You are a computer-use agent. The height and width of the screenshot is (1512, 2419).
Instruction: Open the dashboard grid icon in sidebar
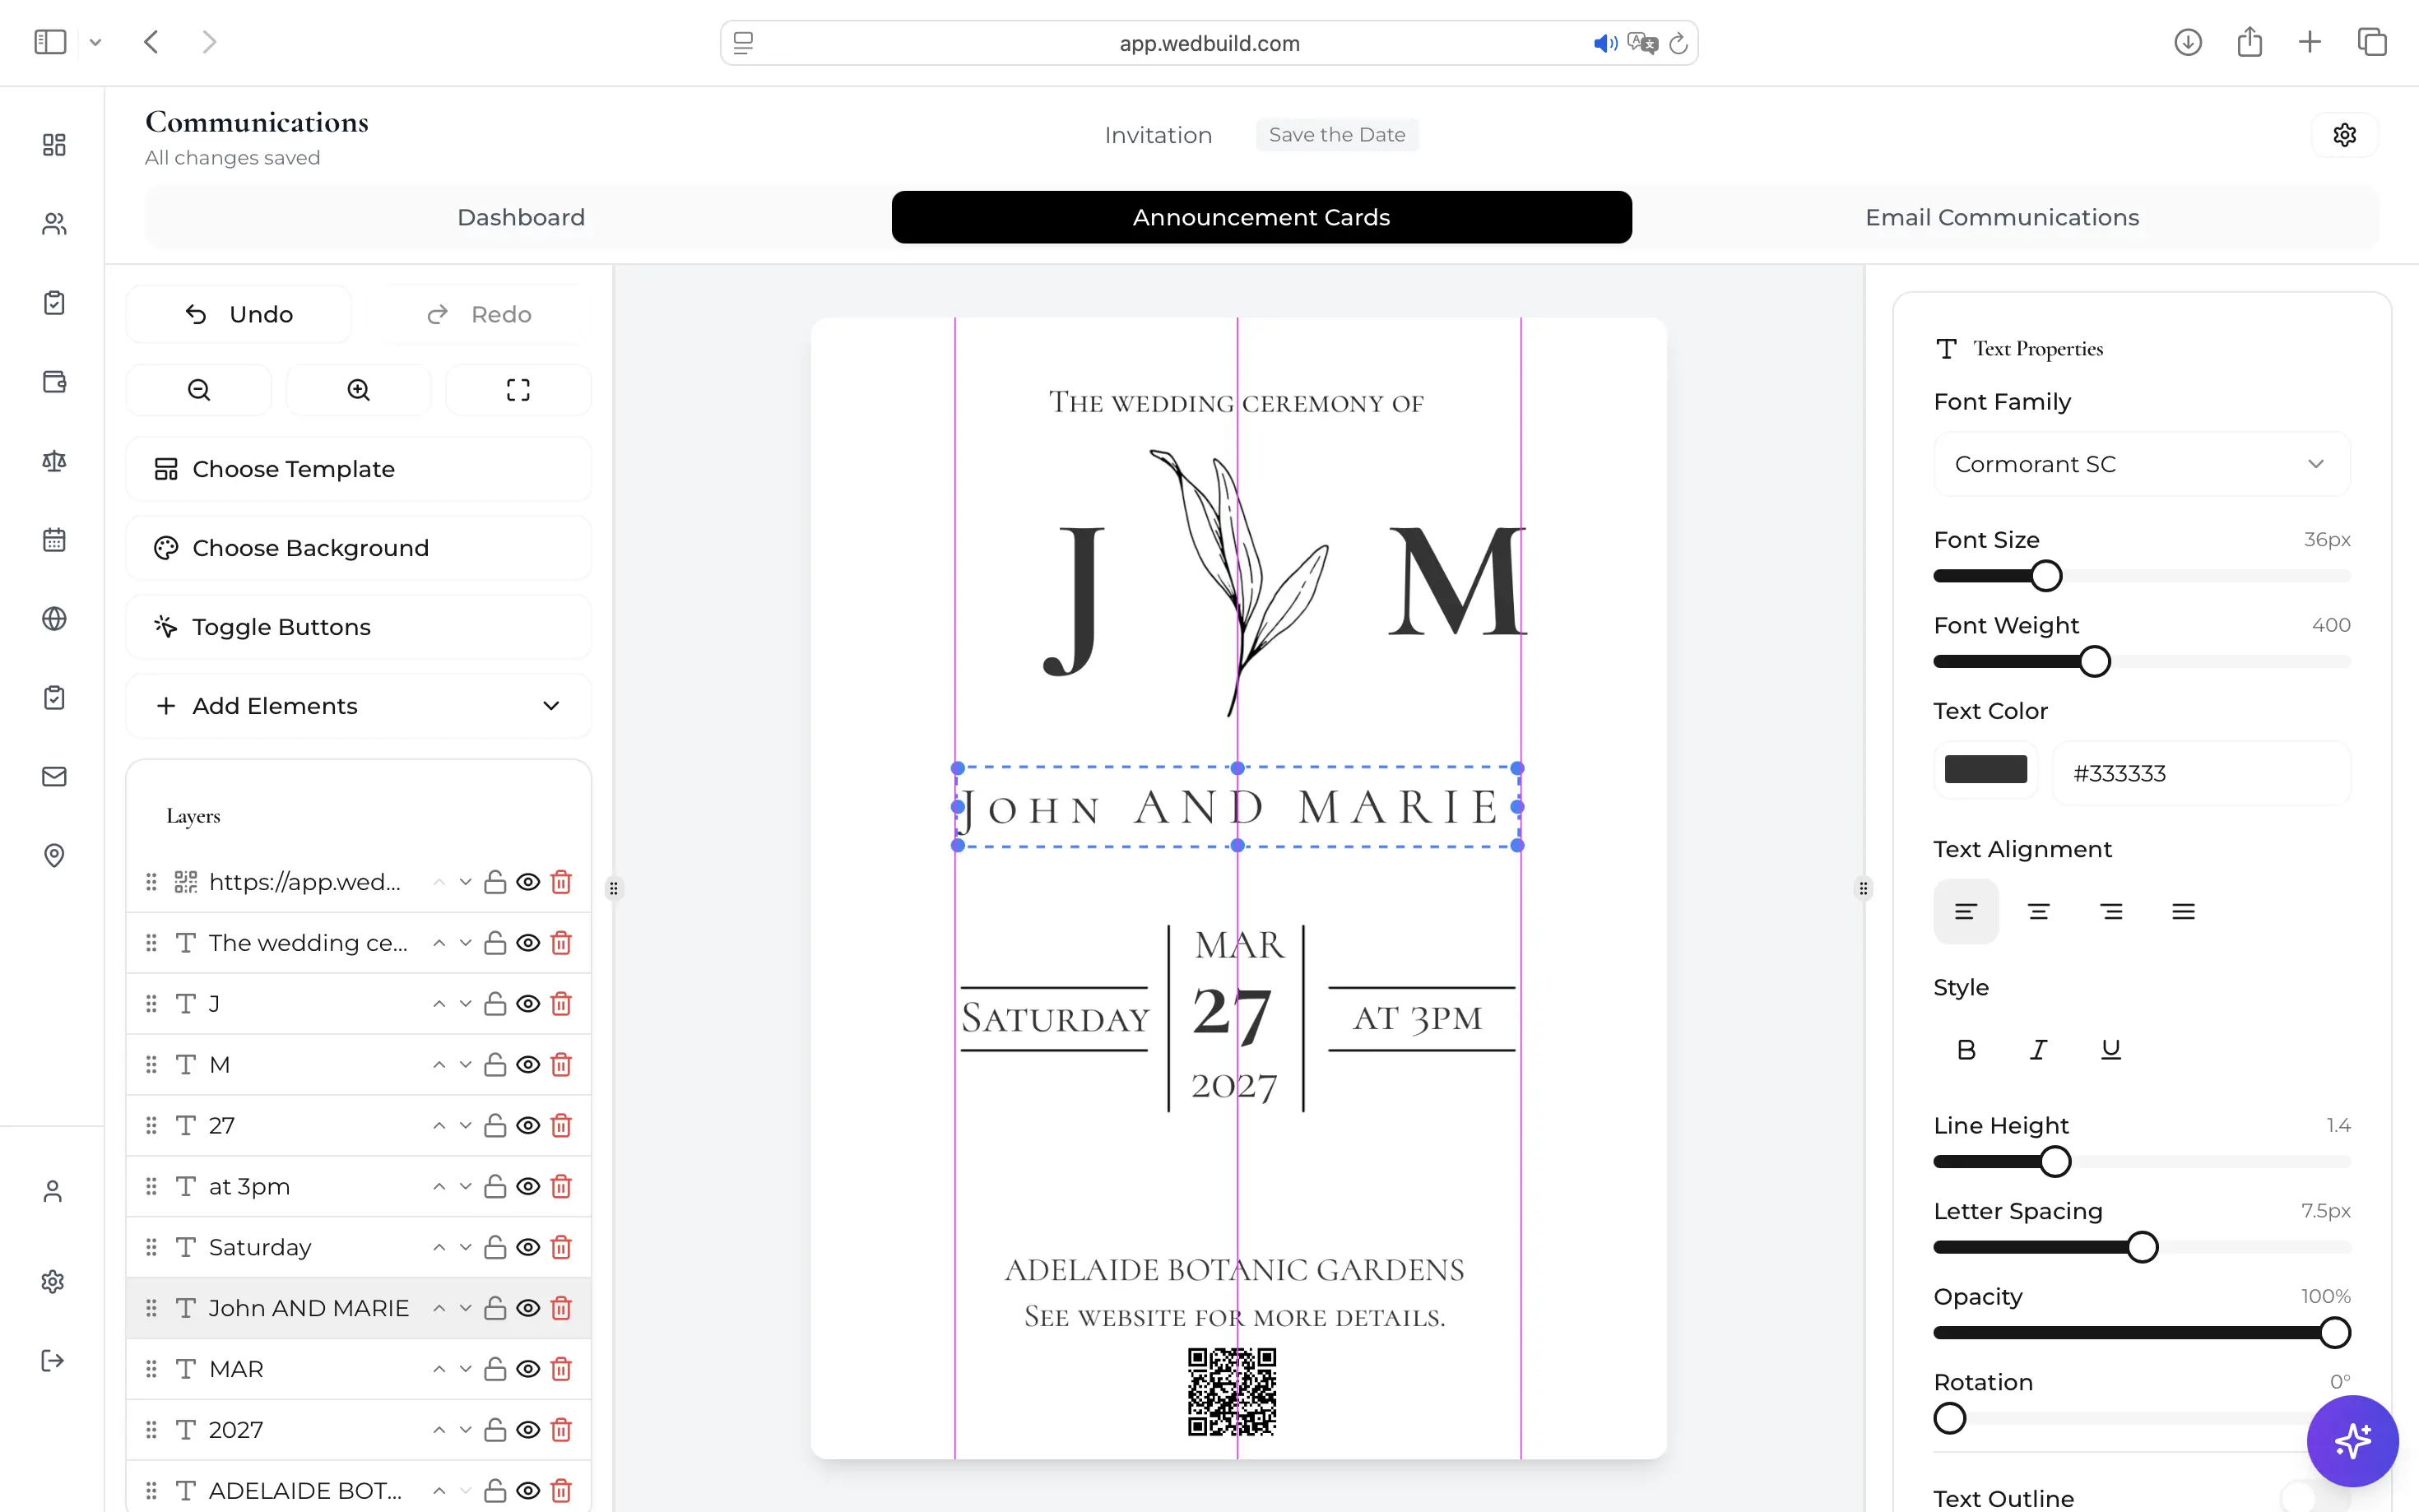[54, 145]
